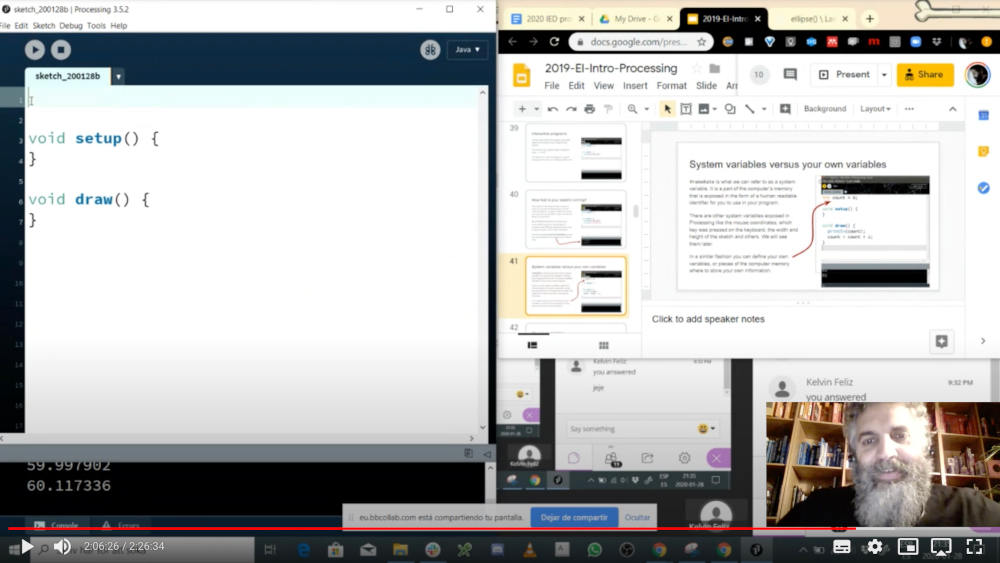Image resolution: width=1000 pixels, height=563 pixels.
Task: Open a new browser tab with plus button
Action: tap(869, 19)
